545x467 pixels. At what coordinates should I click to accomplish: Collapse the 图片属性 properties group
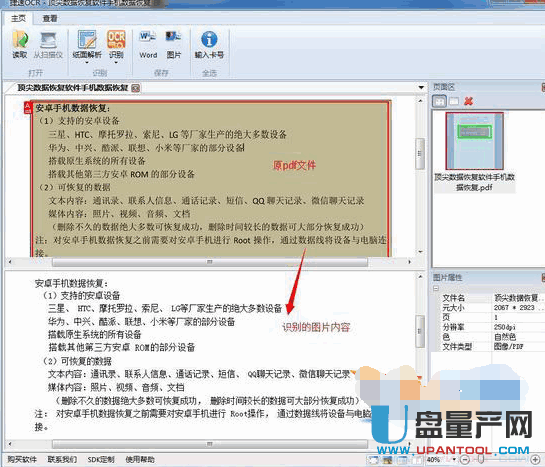pyautogui.click(x=436, y=288)
